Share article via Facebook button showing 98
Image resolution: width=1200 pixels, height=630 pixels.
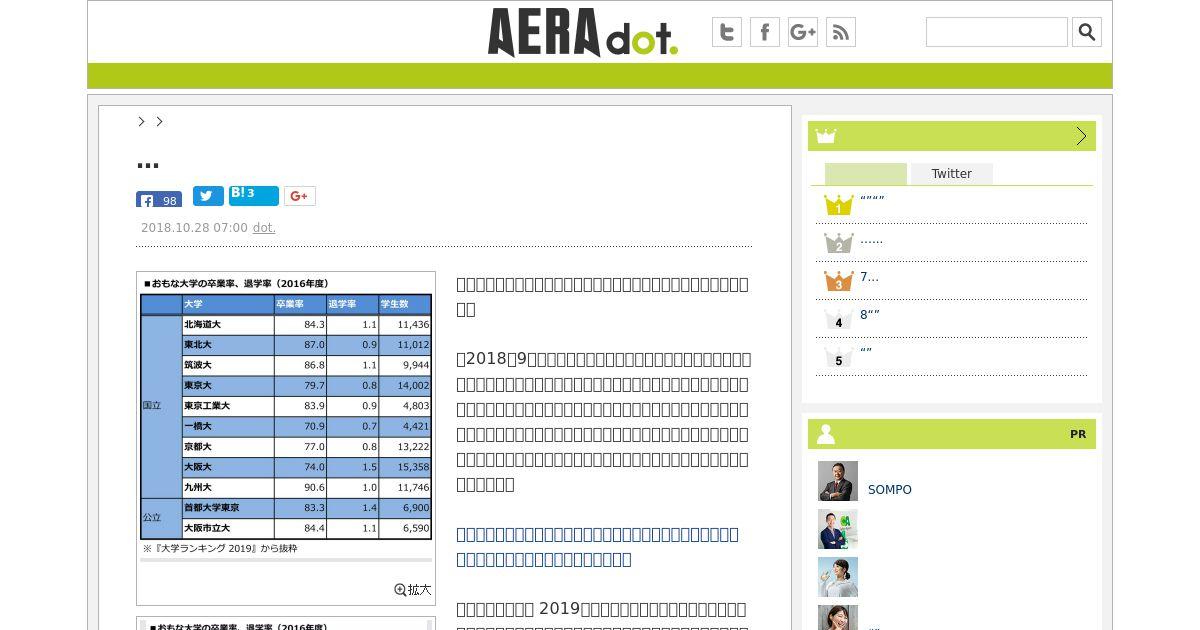159,199
